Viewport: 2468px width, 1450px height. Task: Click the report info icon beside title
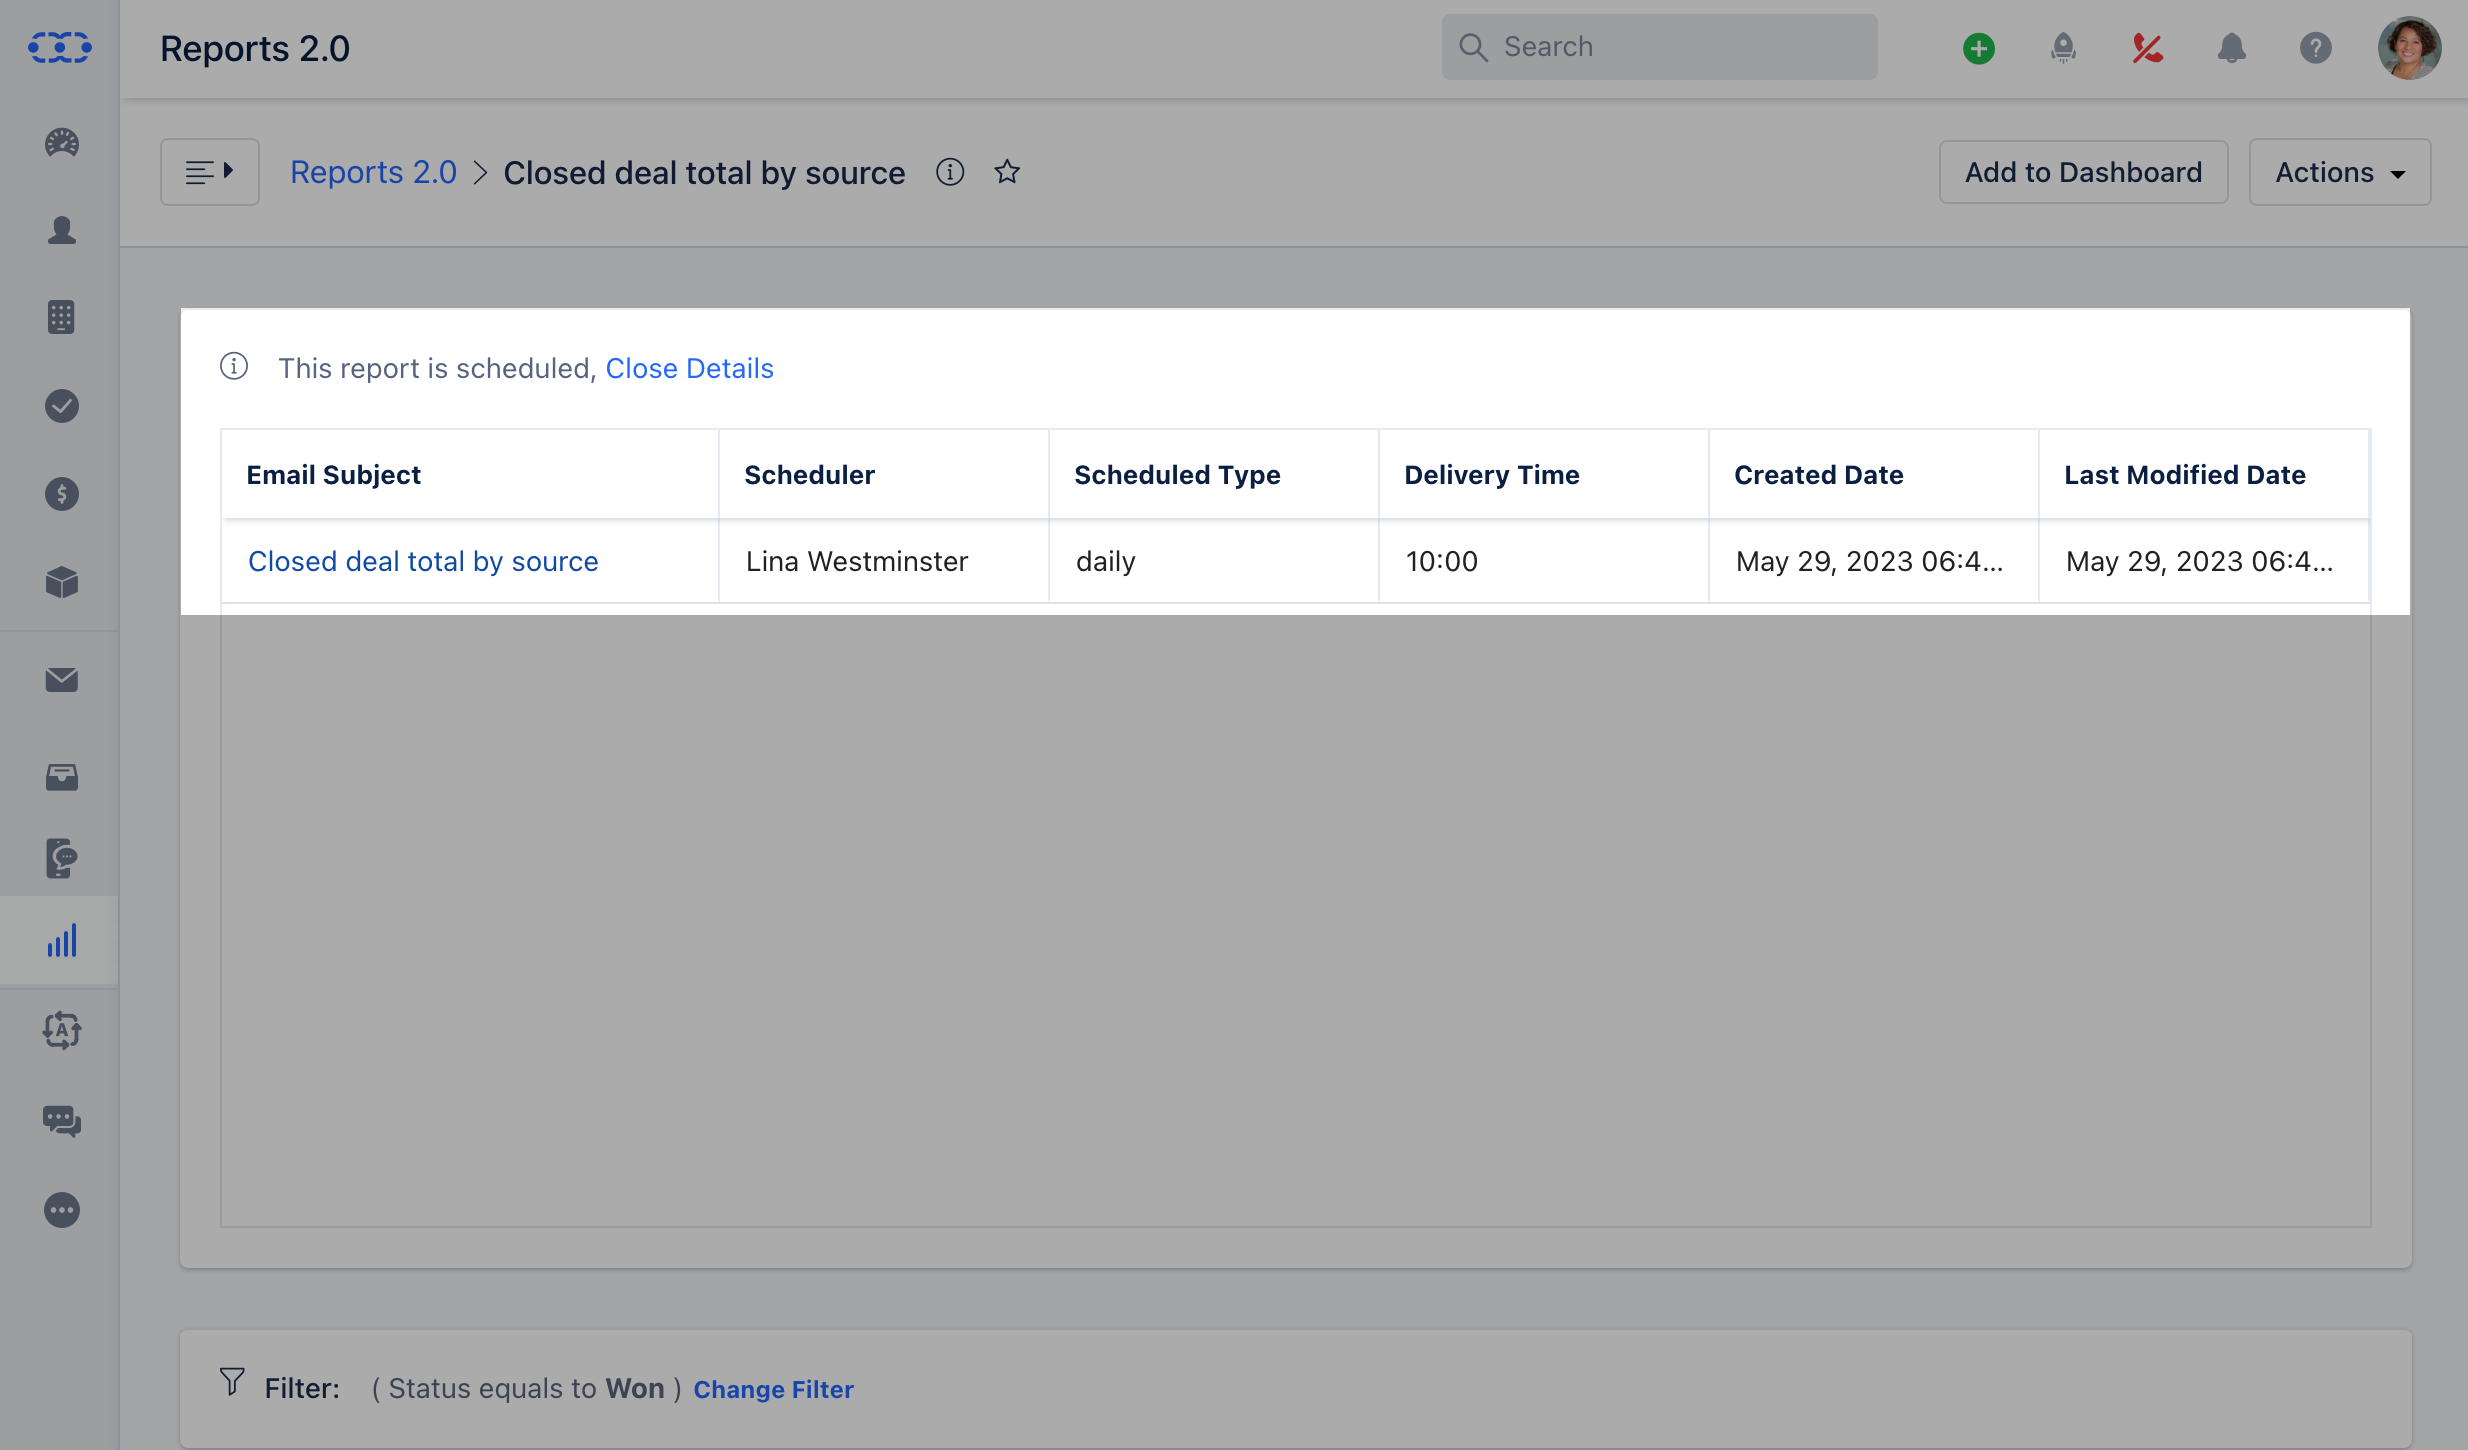pos(950,172)
